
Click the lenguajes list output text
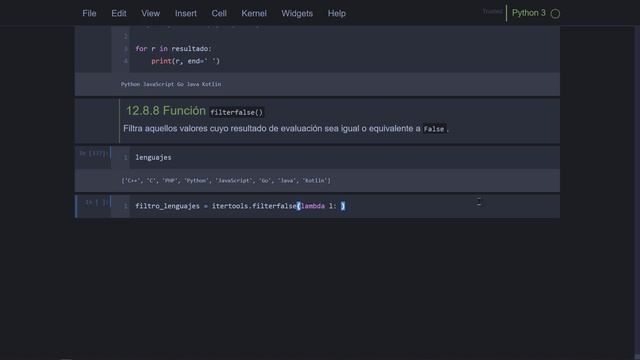[226, 180]
